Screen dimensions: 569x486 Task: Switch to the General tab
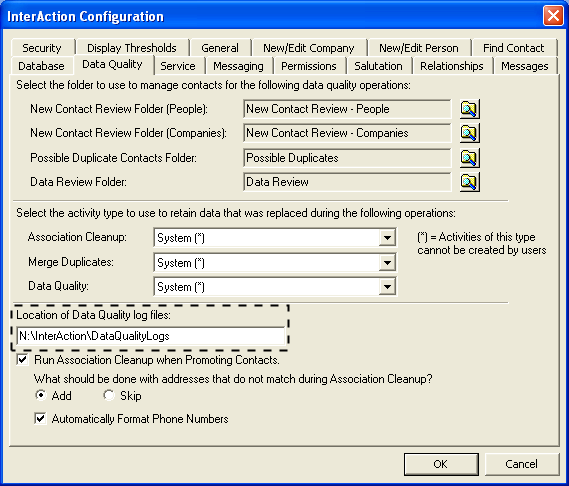[x=220, y=48]
